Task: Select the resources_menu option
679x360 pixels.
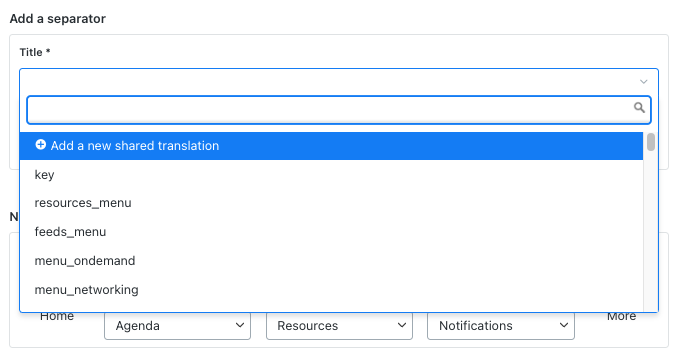Action: pos(331,203)
